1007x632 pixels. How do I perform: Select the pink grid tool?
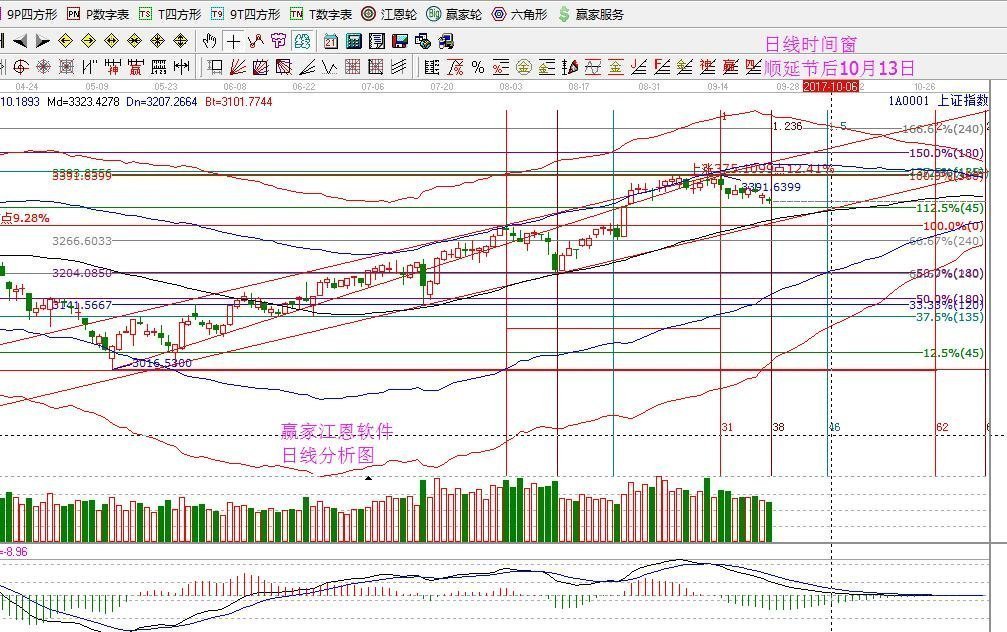click(x=353, y=67)
